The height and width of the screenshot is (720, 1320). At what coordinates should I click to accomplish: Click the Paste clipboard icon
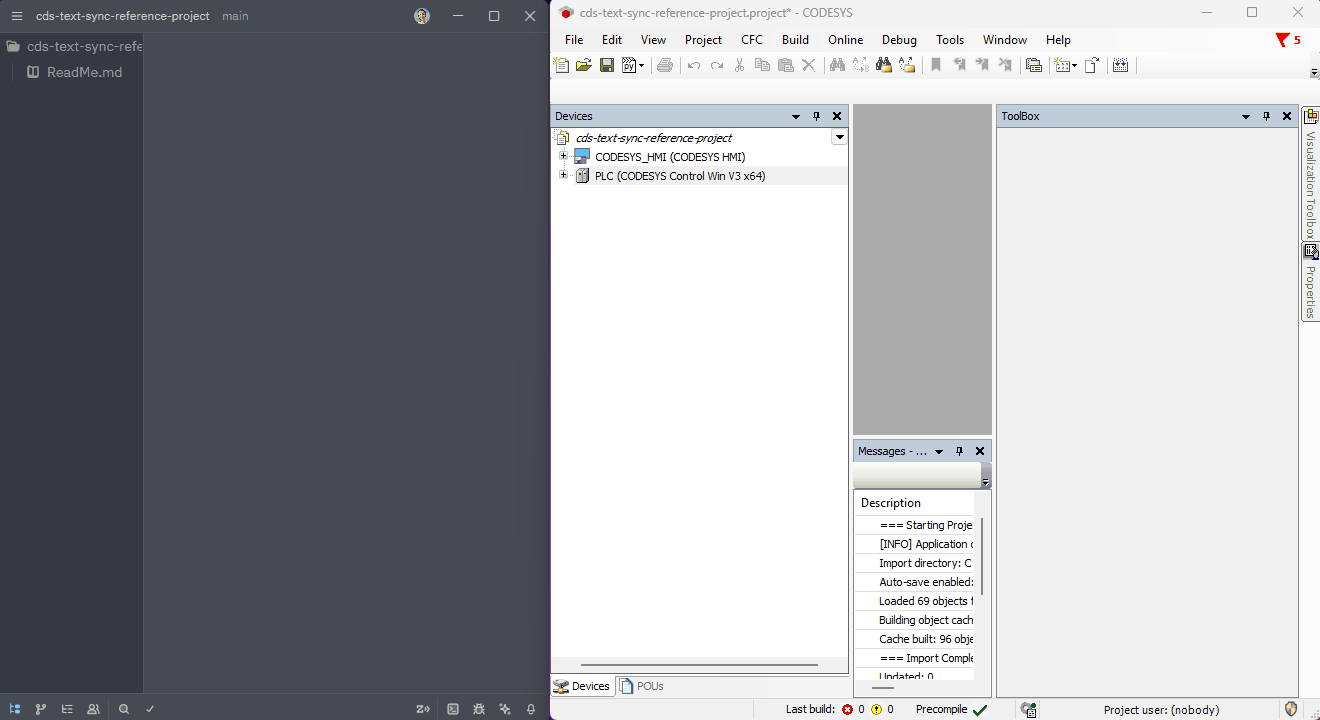point(785,65)
